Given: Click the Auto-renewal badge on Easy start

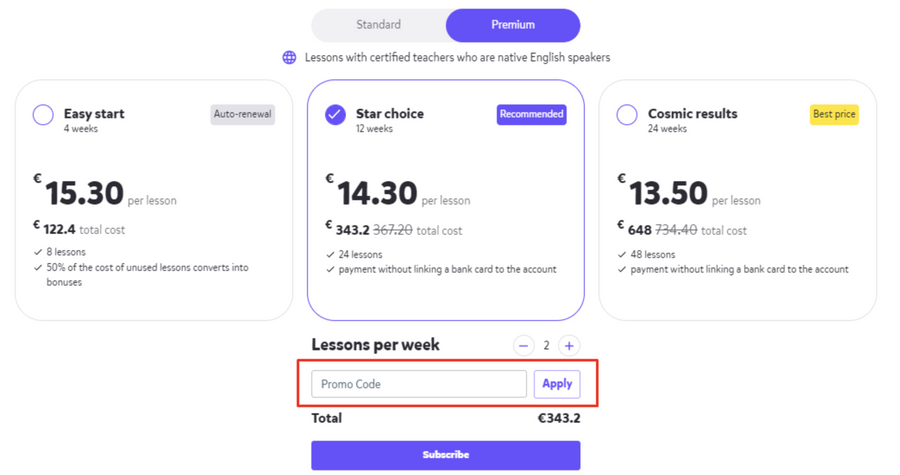Looking at the screenshot, I should point(243,114).
